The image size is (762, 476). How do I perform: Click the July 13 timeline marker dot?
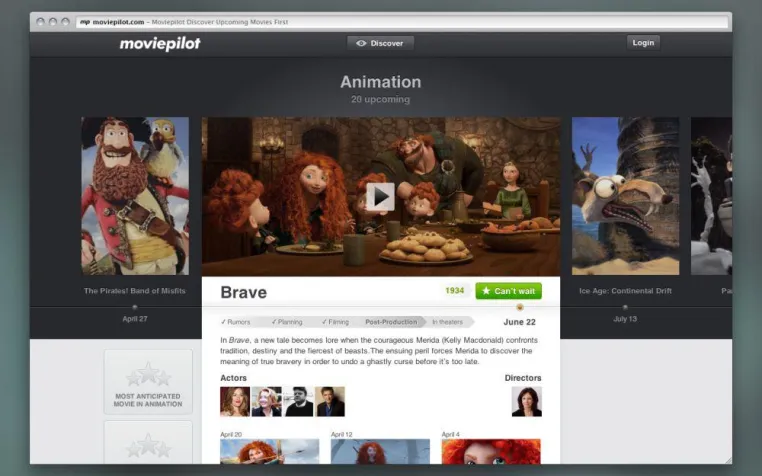(625, 307)
